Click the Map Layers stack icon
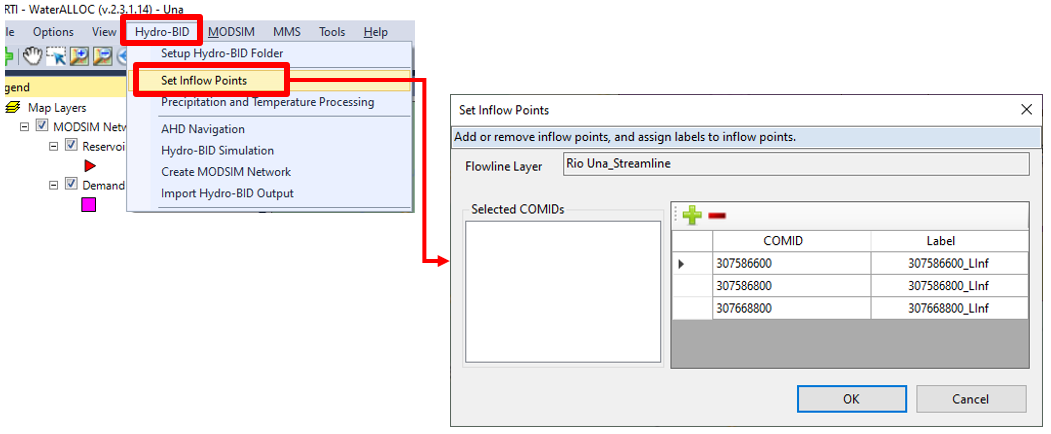 (14, 107)
